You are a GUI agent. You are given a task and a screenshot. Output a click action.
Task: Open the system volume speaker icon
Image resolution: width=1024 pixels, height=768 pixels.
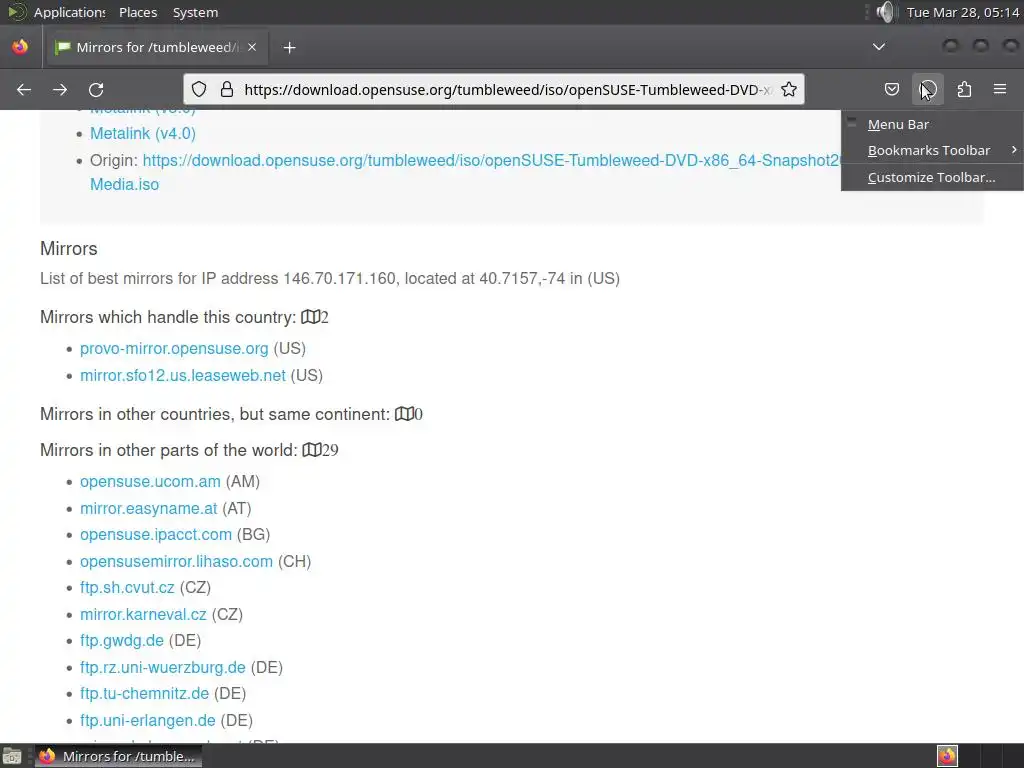886,12
